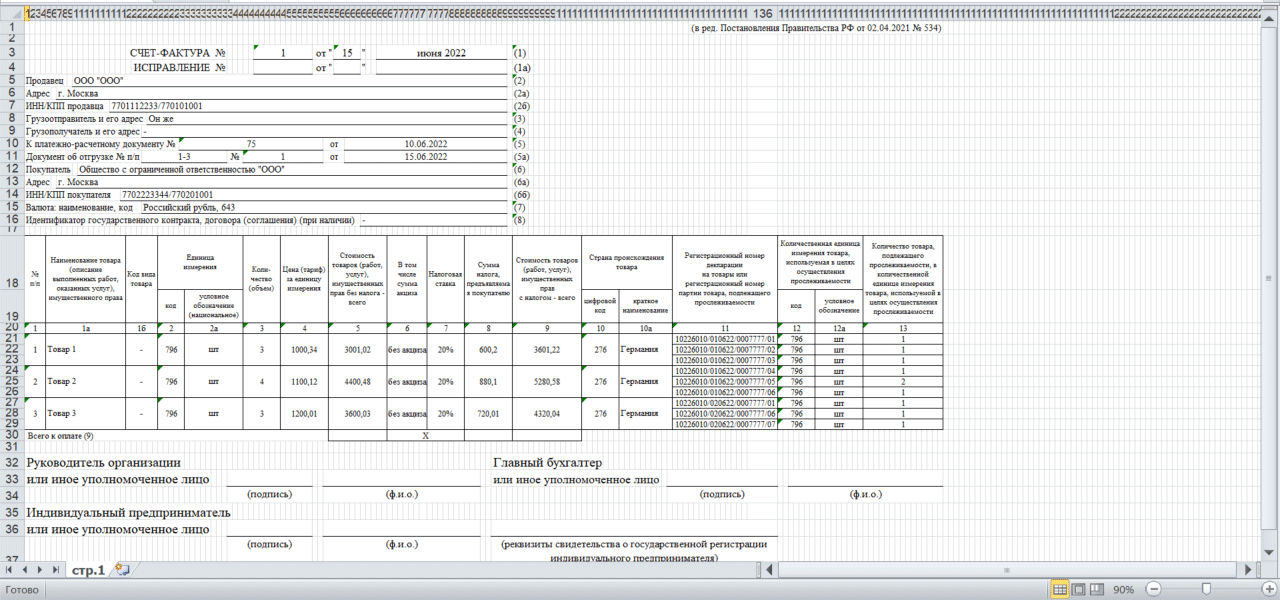
Task: Switch to Page Layout view
Action: click(x=1078, y=589)
